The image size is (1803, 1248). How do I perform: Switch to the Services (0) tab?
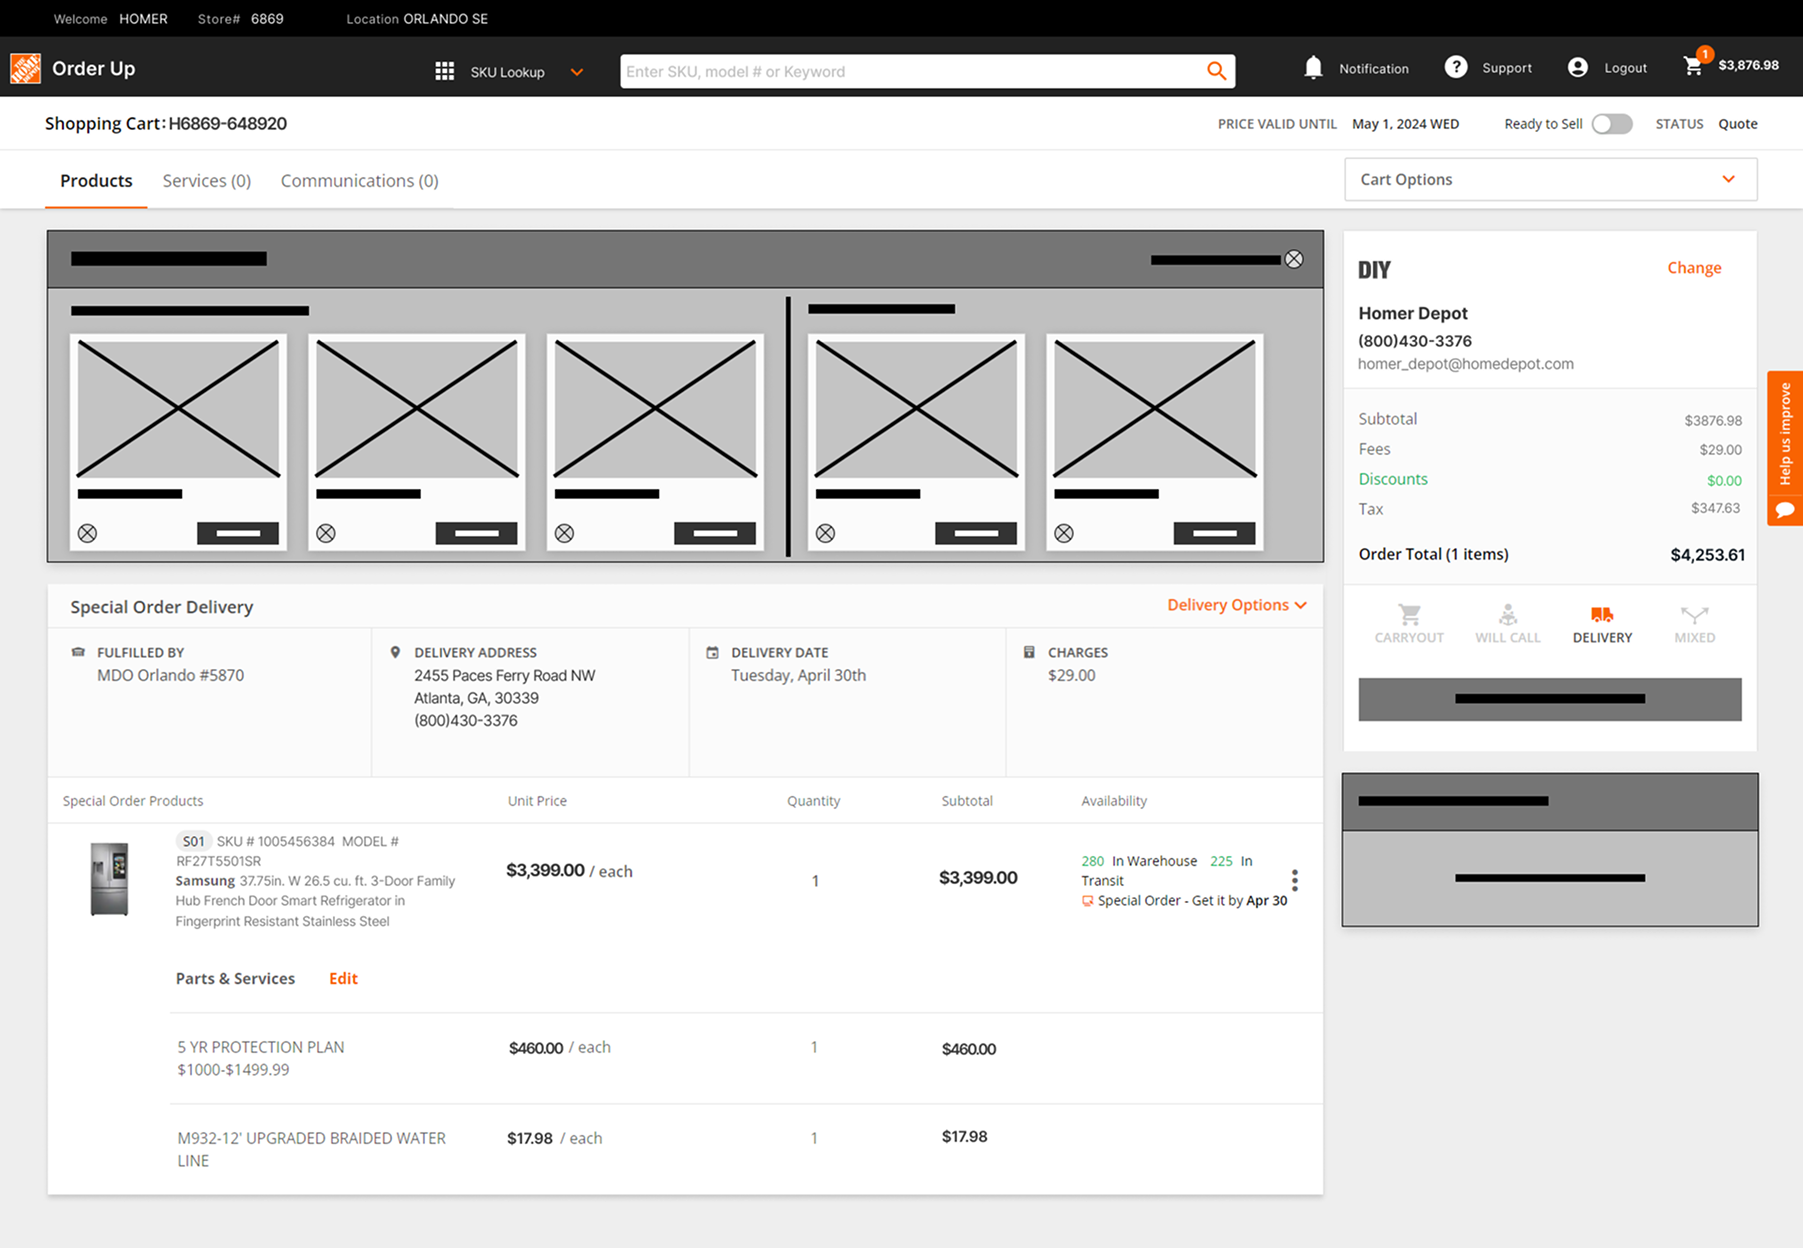coord(207,180)
